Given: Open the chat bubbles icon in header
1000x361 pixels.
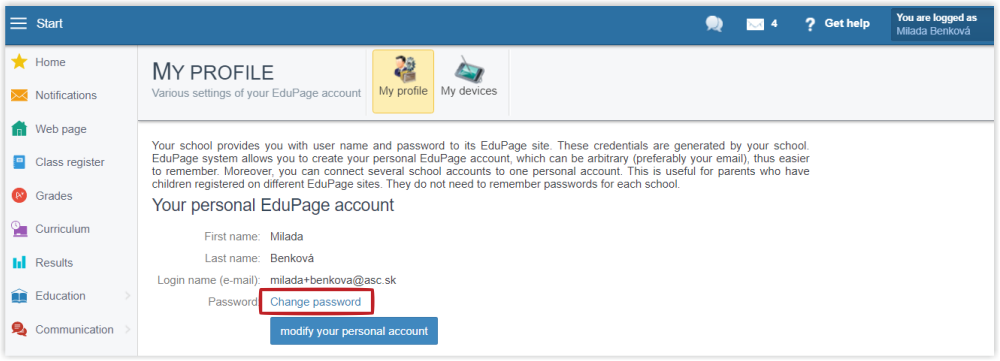Looking at the screenshot, I should pyautogui.click(x=714, y=24).
